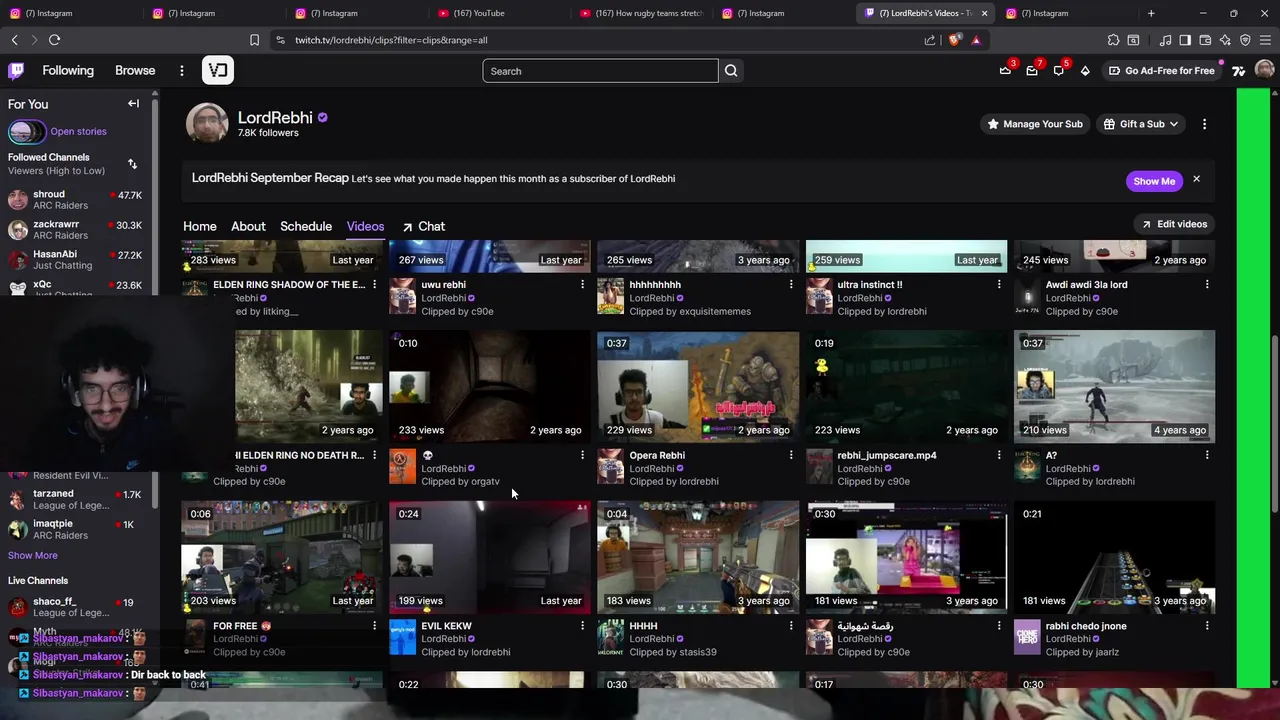The height and width of the screenshot is (720, 1280).
Task: Play the Opera Rebhi clip thumbnail
Action: tap(698, 386)
